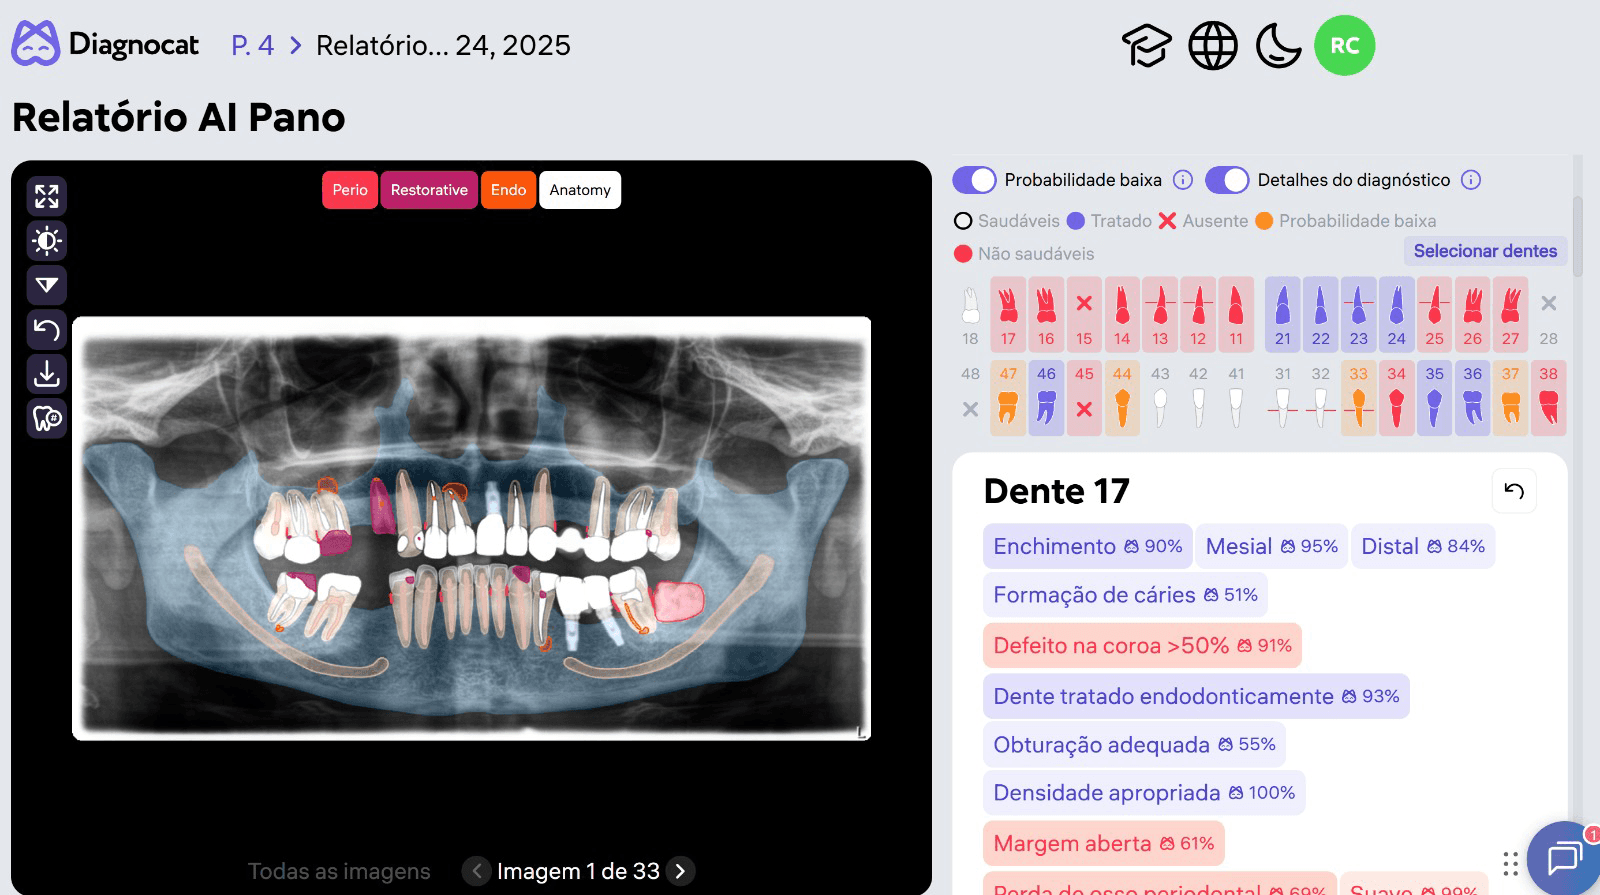1600x895 pixels.
Task: Select tooth 18 in dental chart
Action: 970,314
